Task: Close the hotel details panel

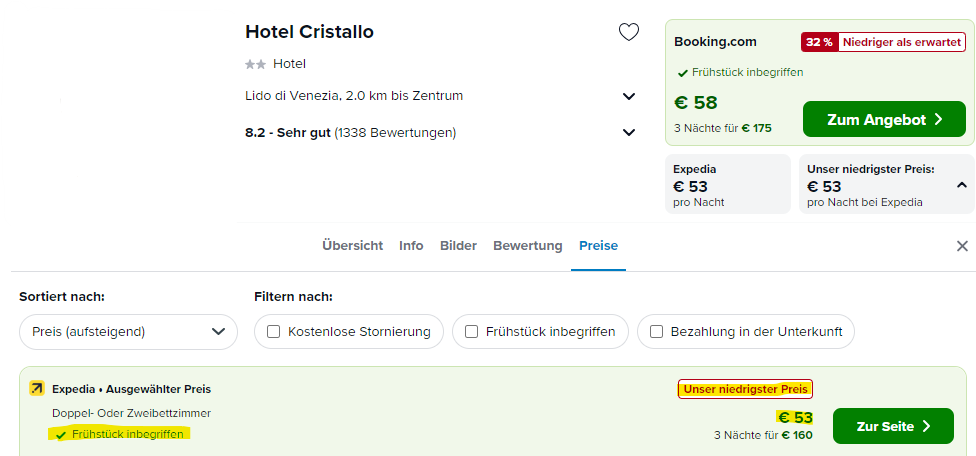Action: pyautogui.click(x=962, y=246)
